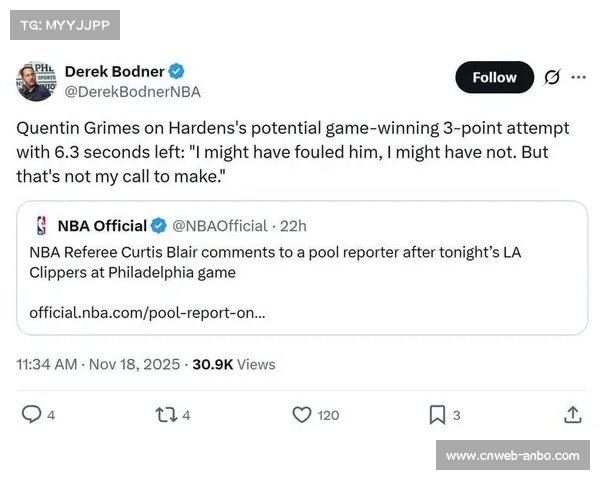Click the Grok slash-circle icon
Viewport: 600px width, 480px height.
[551, 77]
